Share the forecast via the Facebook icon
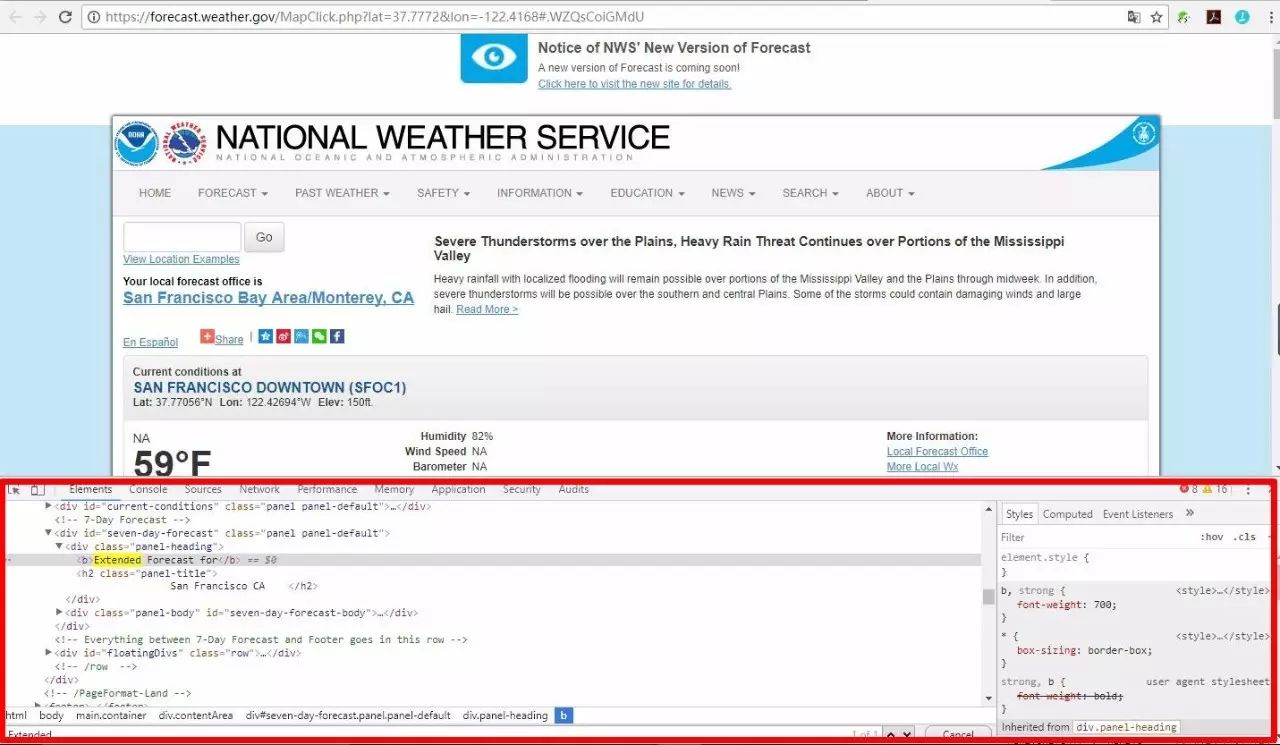The width and height of the screenshot is (1280, 745). [337, 337]
